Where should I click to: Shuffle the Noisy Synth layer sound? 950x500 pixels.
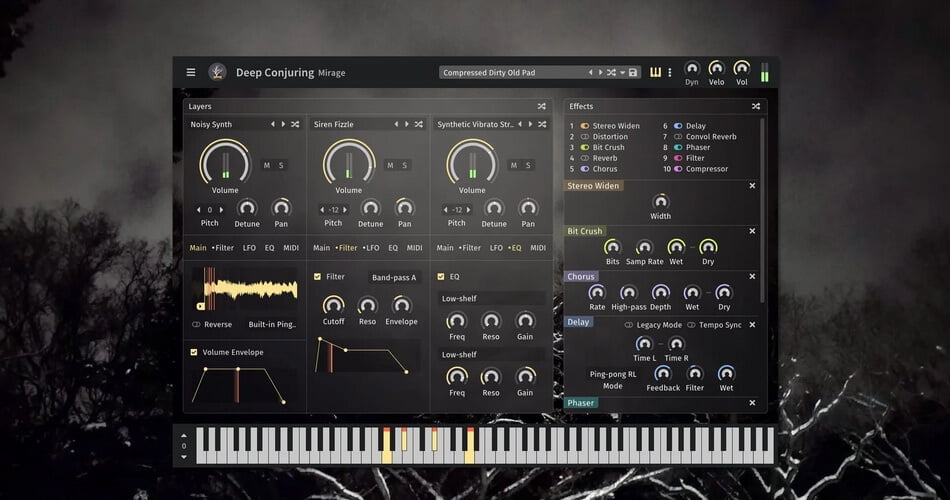295,124
